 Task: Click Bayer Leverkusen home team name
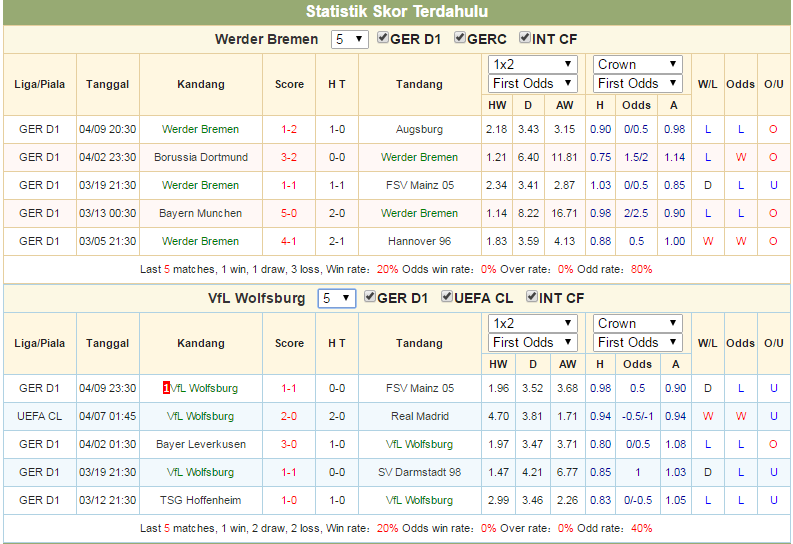(x=201, y=444)
